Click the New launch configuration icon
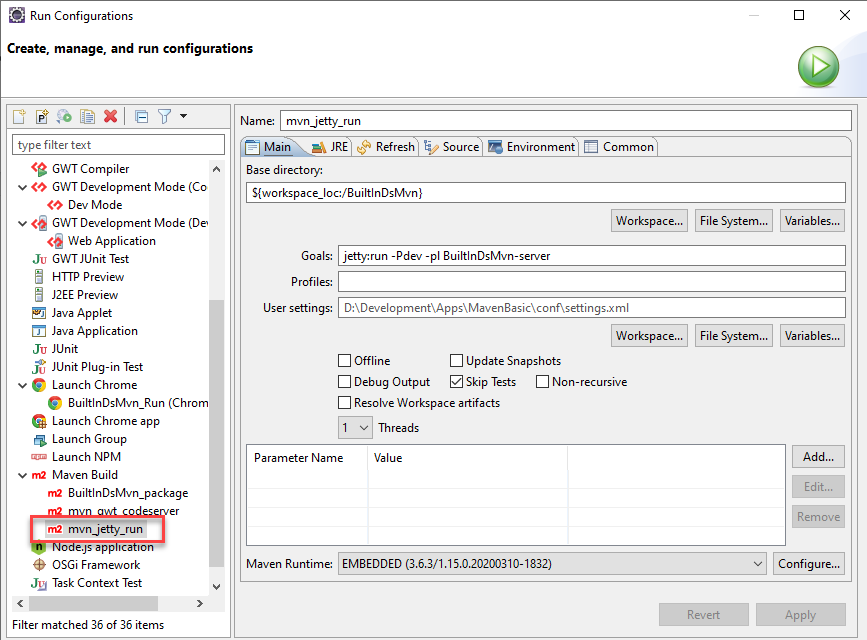Image resolution: width=867 pixels, height=640 pixels. coord(19,117)
